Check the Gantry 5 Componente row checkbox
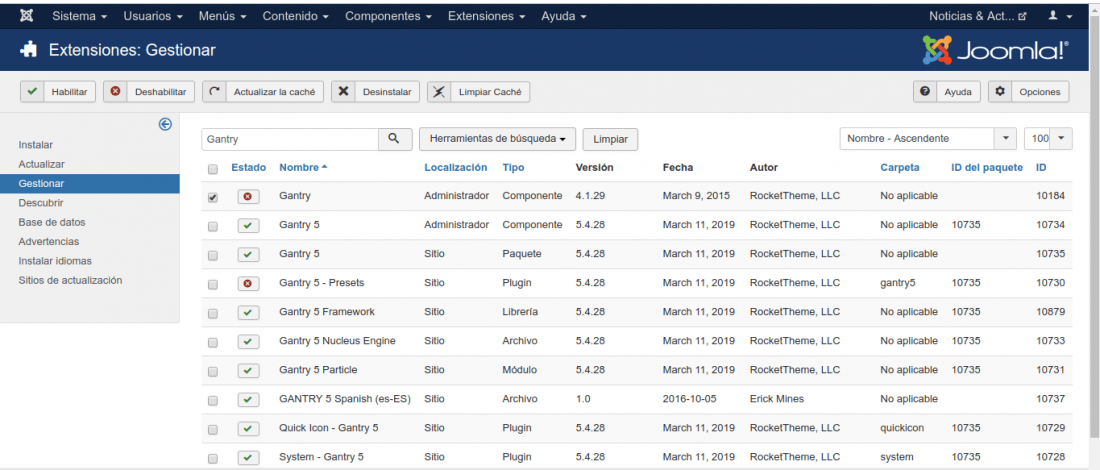This screenshot has width=1100, height=470. tap(213, 227)
